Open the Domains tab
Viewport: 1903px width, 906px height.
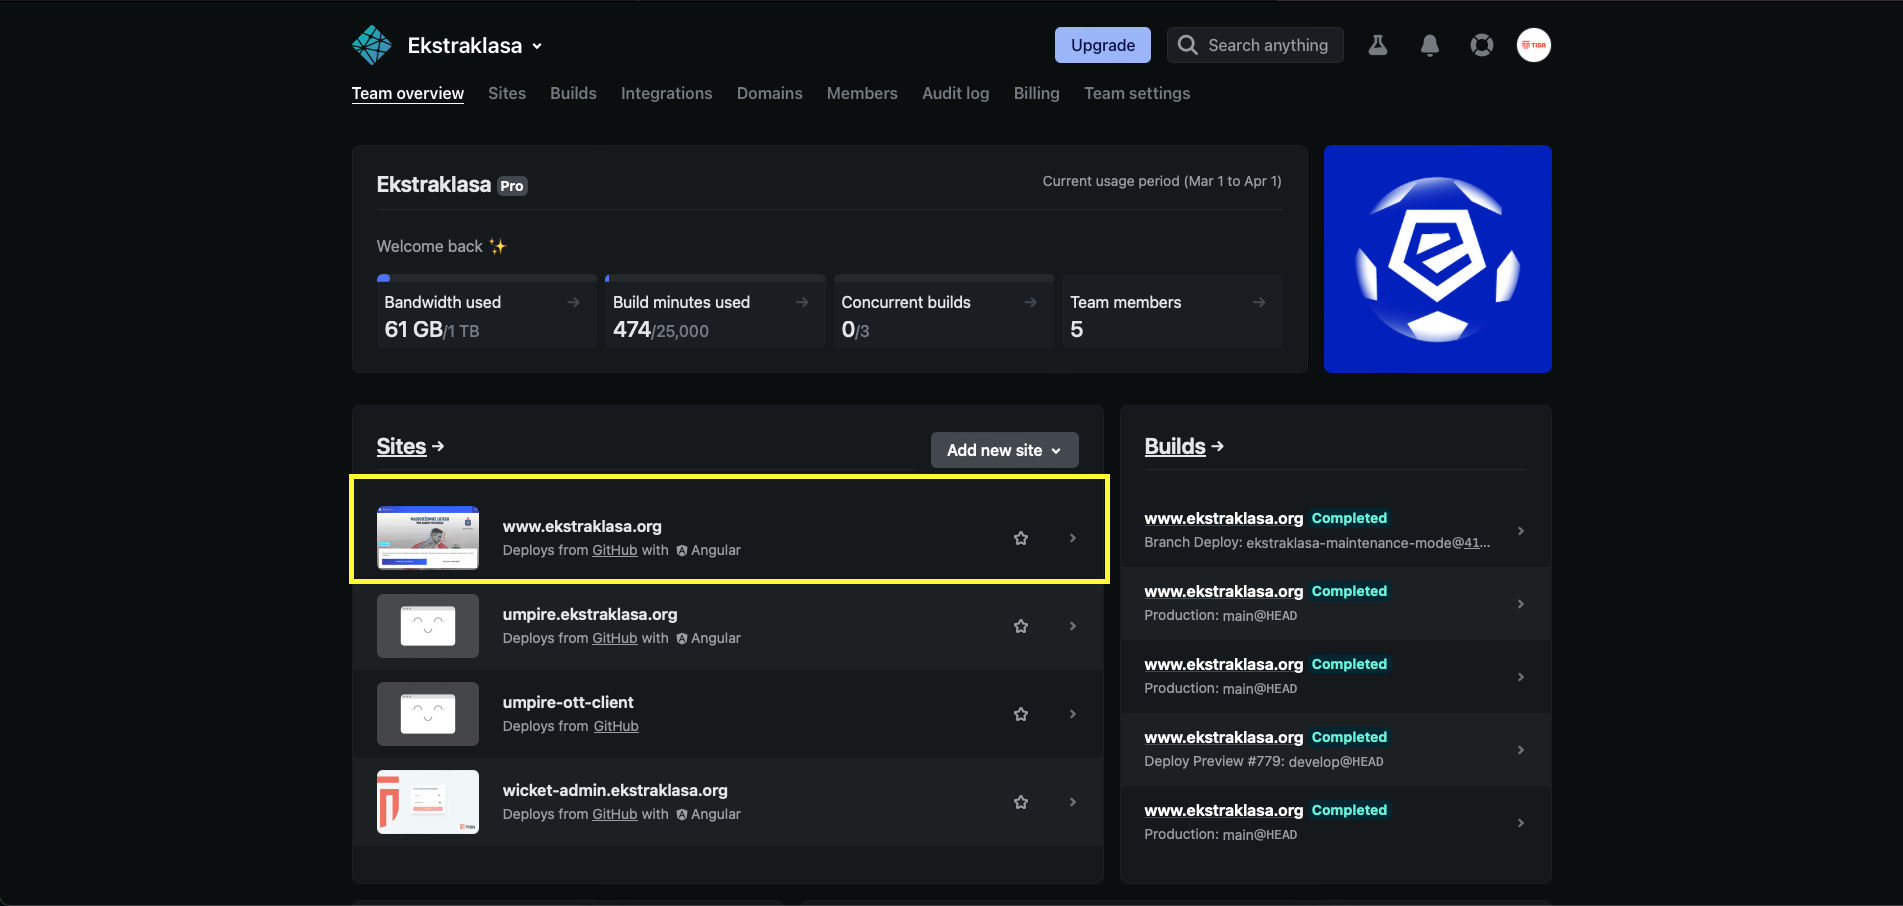point(770,93)
